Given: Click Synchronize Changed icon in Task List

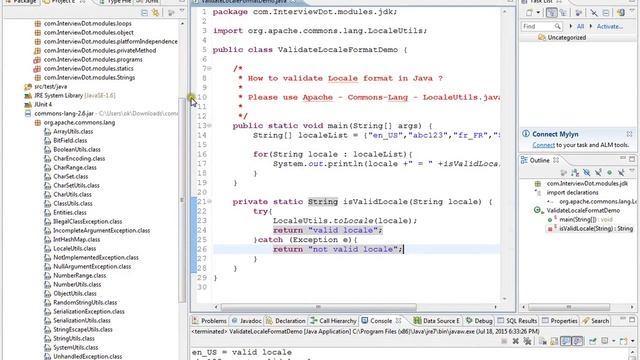Looking at the screenshot, I should pos(620,13).
